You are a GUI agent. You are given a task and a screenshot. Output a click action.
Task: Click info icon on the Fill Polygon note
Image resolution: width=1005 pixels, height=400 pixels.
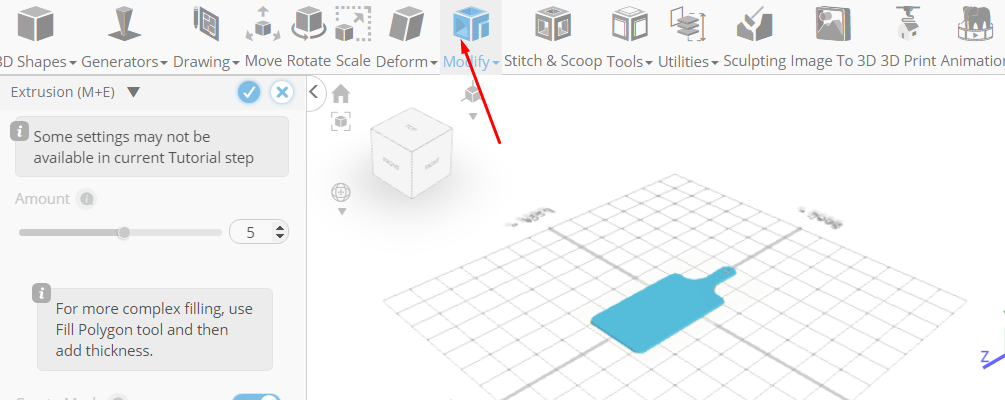point(42,294)
